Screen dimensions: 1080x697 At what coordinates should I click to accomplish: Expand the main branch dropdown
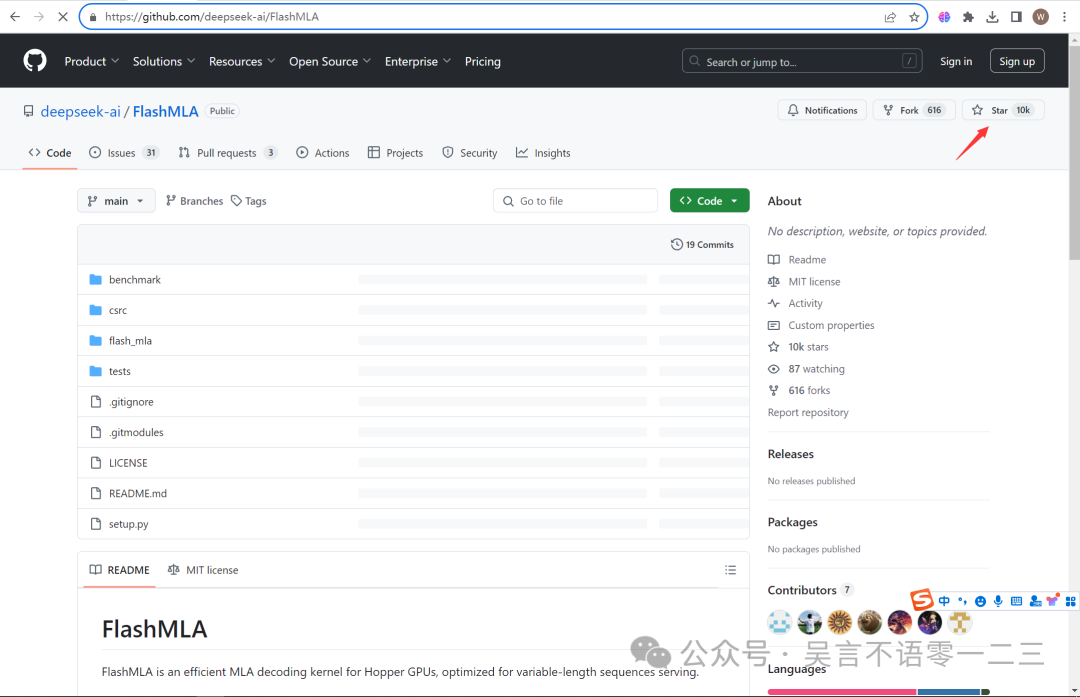tap(116, 201)
